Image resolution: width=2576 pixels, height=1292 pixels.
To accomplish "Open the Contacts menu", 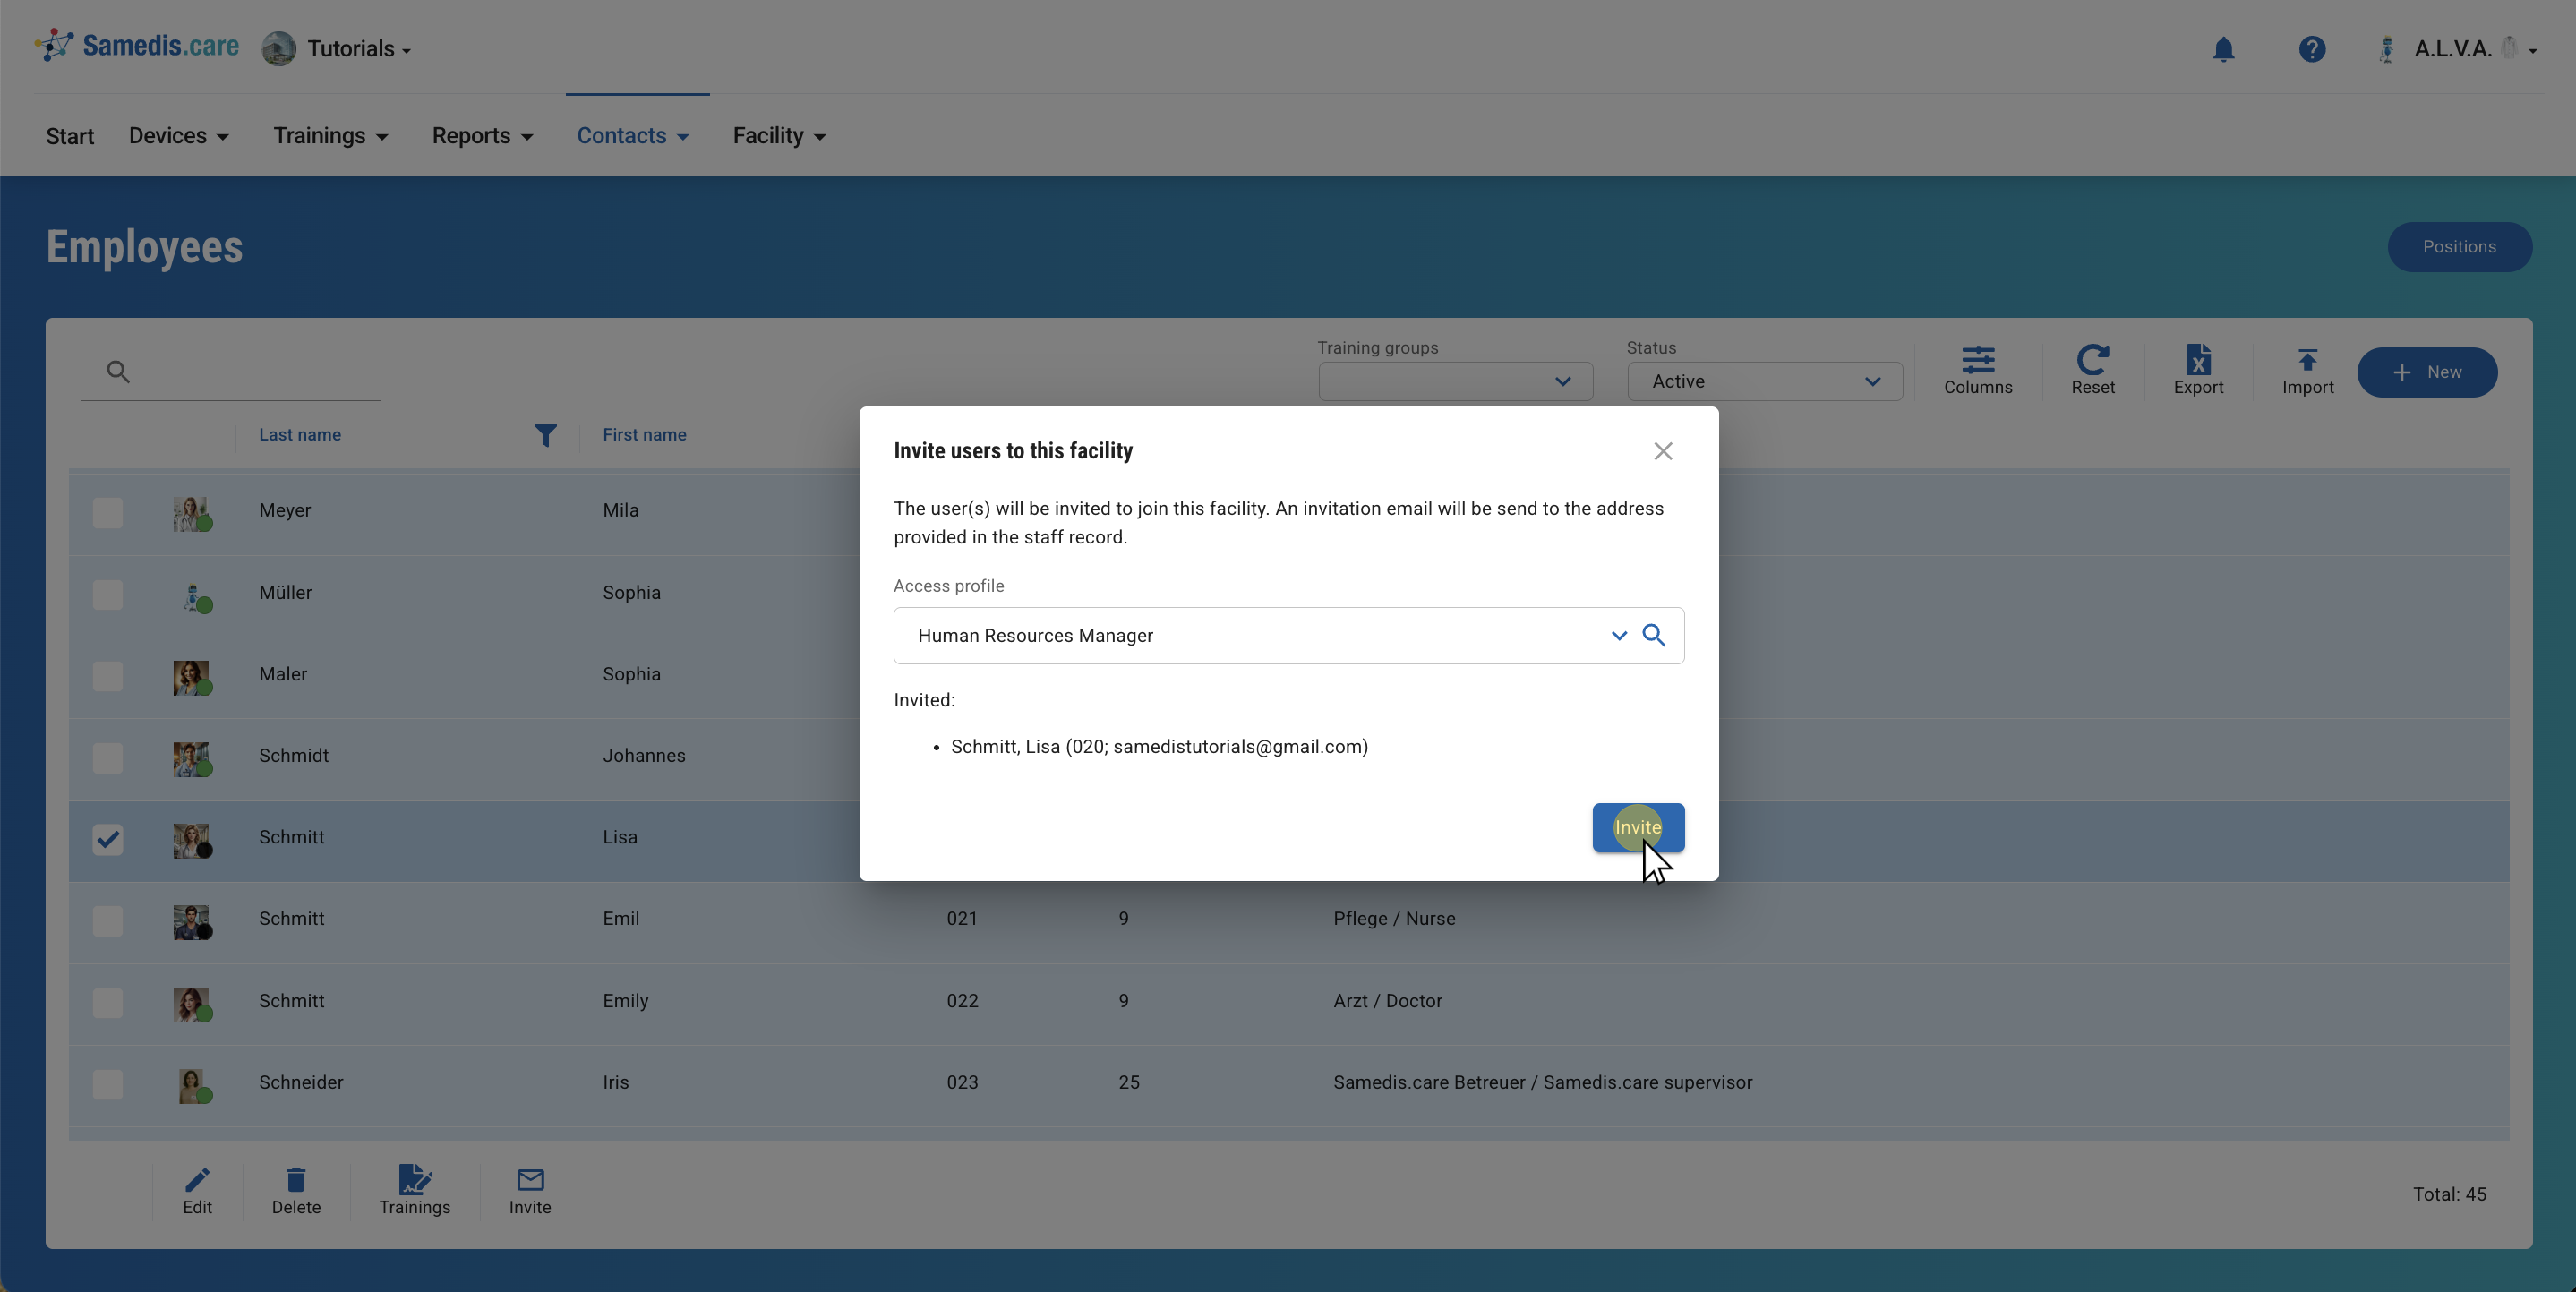I will pos(632,136).
